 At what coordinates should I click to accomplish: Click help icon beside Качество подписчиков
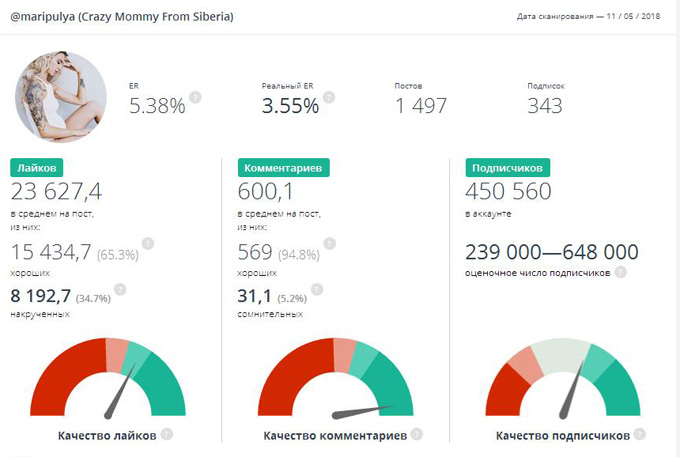pos(640,435)
